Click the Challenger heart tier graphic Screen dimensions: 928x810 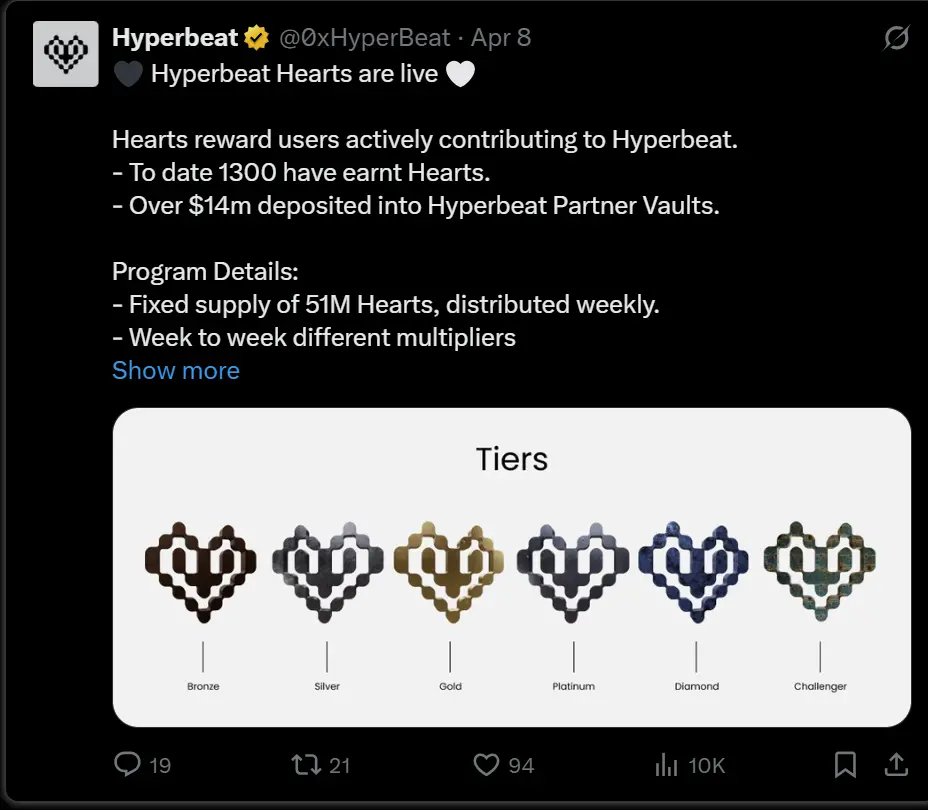[819, 570]
